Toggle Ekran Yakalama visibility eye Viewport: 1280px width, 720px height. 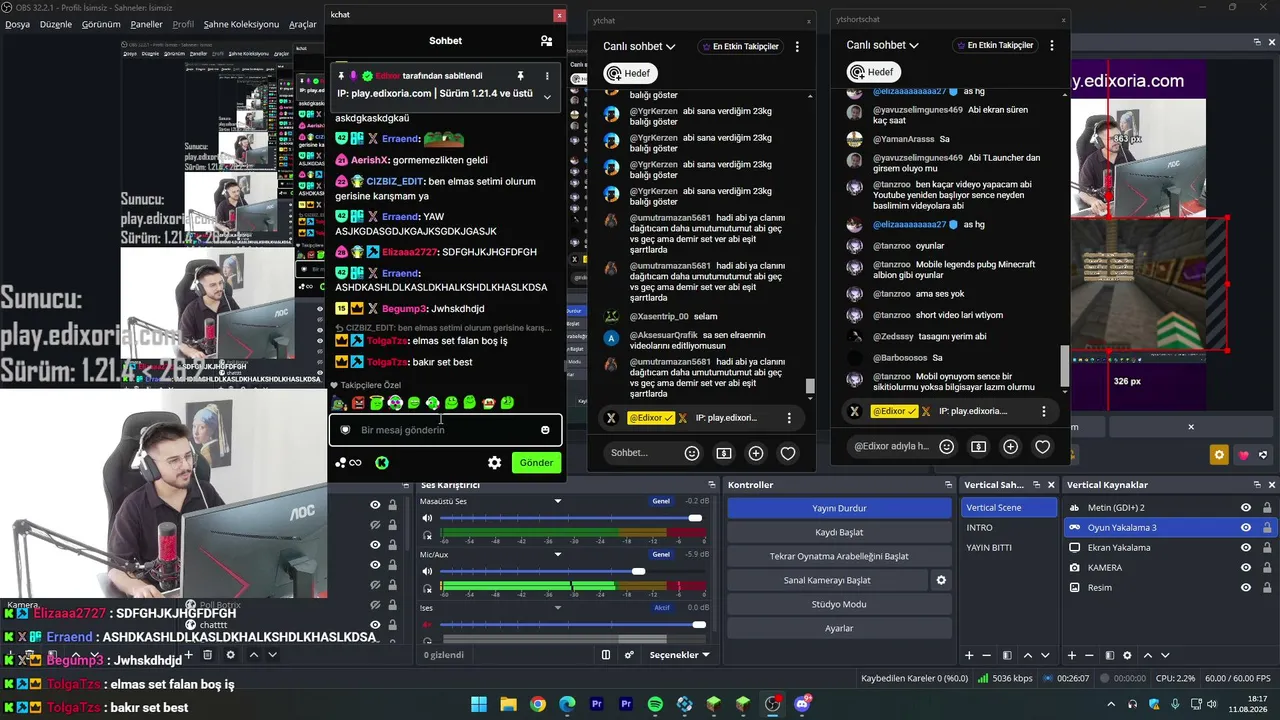coord(1246,547)
